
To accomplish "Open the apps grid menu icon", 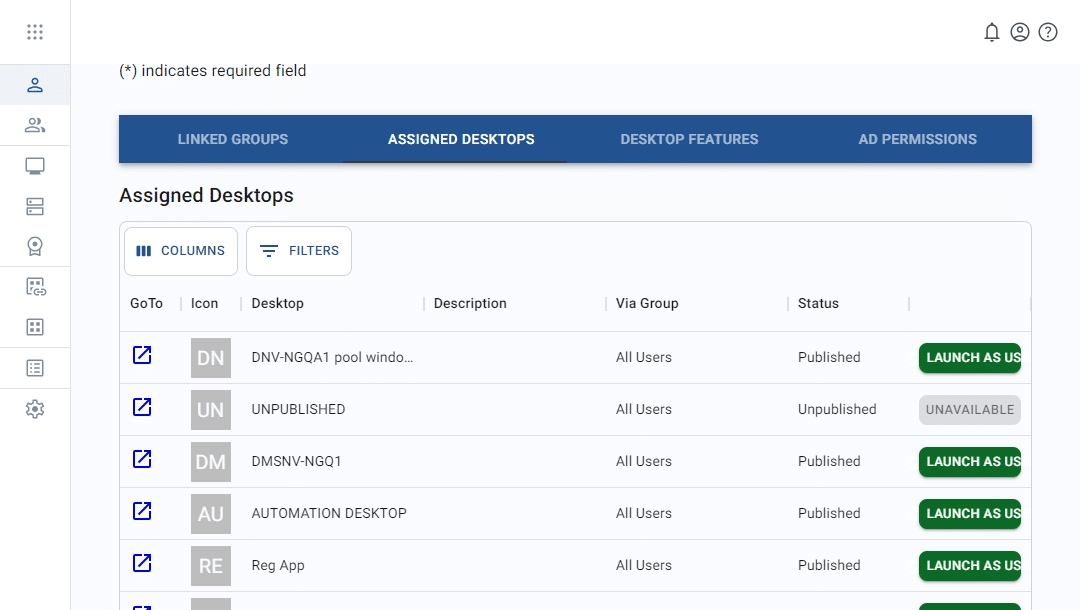I will [x=35, y=32].
